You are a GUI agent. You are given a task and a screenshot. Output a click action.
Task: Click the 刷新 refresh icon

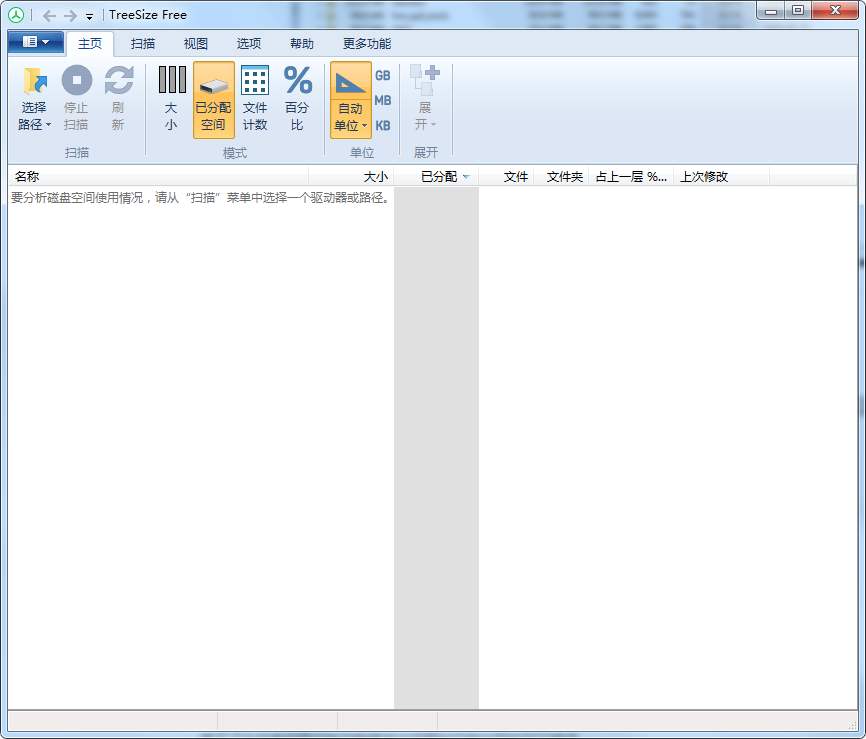(x=119, y=81)
